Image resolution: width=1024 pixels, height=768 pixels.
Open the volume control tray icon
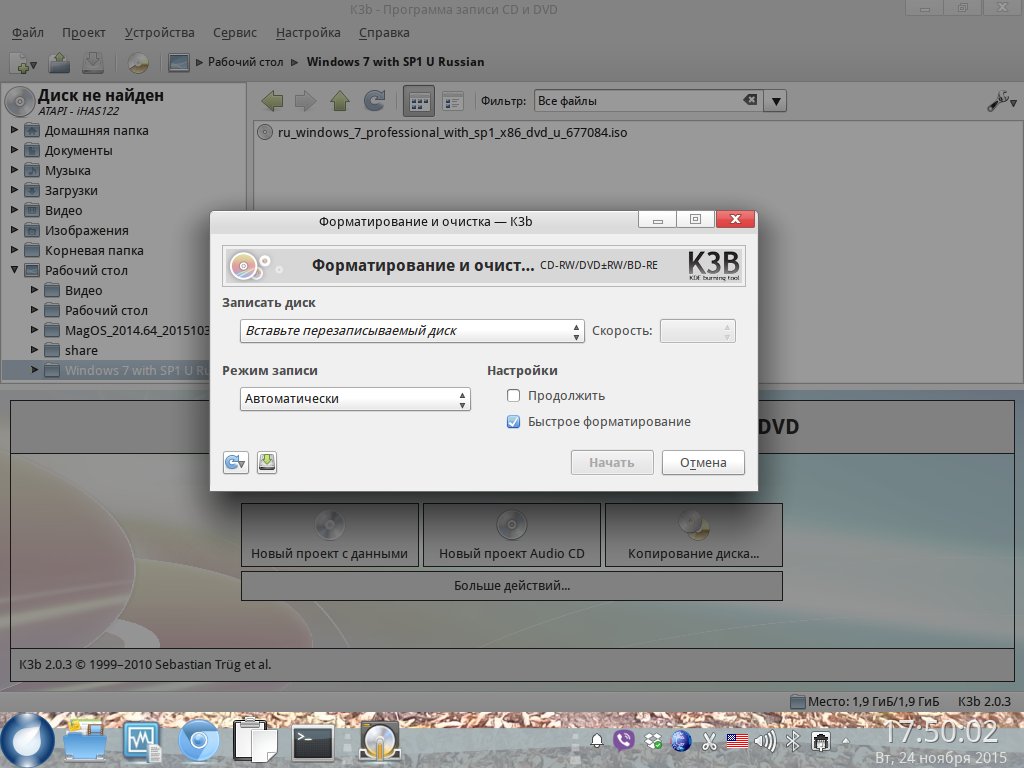(x=765, y=741)
